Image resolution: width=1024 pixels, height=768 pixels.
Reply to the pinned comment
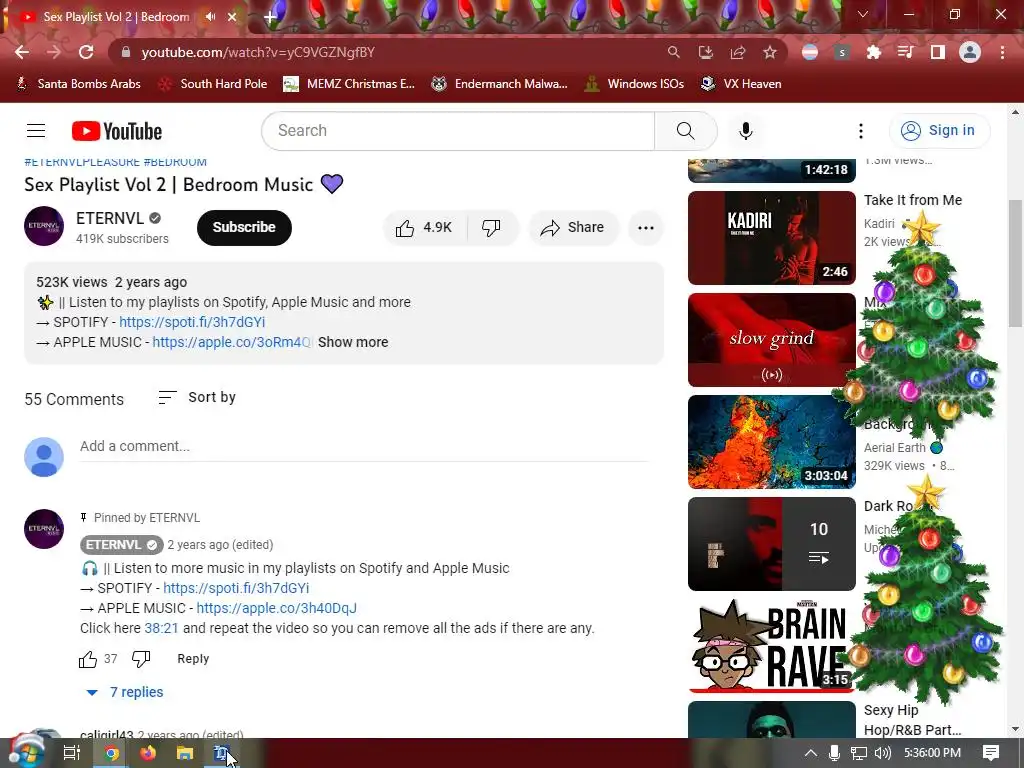pyautogui.click(x=193, y=659)
